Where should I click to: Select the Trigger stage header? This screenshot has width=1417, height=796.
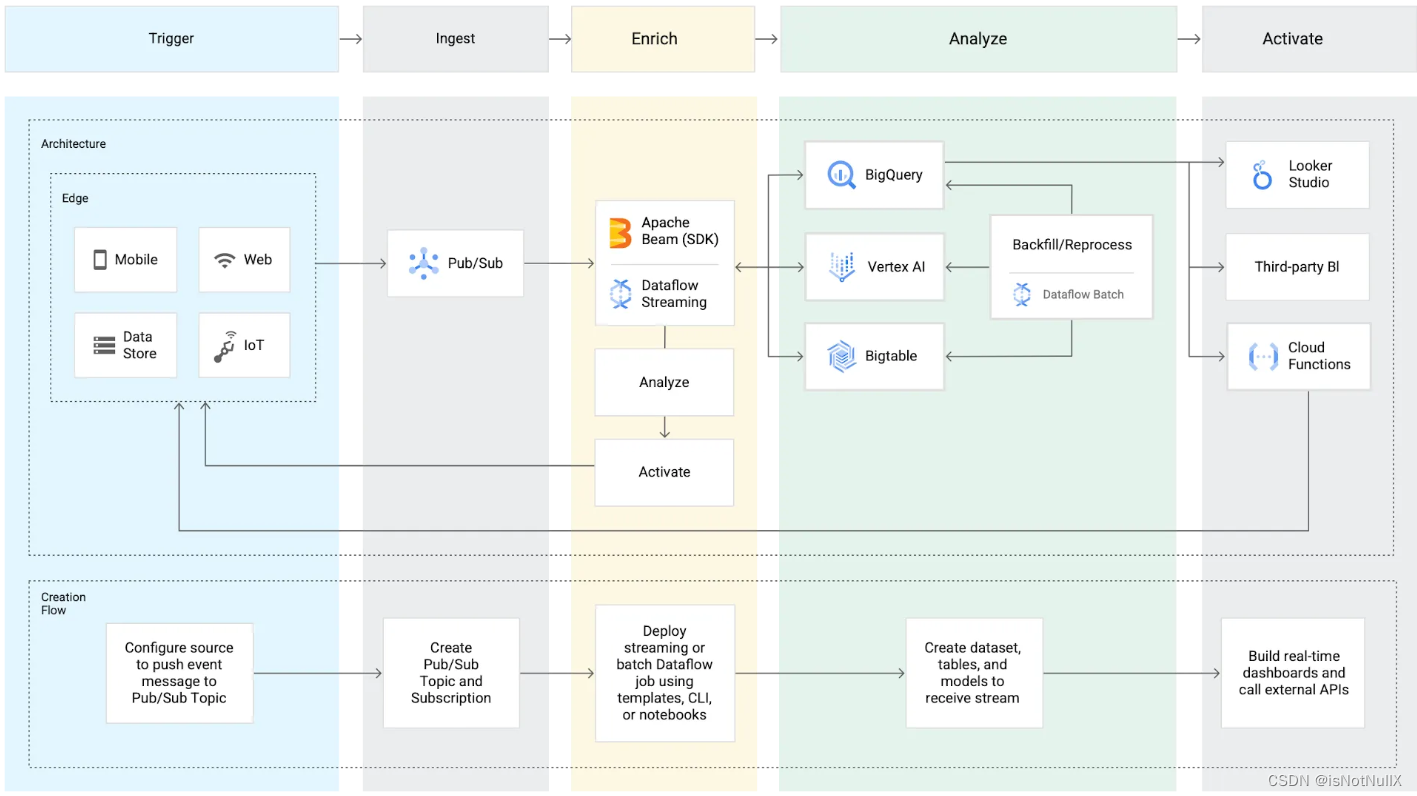(172, 39)
